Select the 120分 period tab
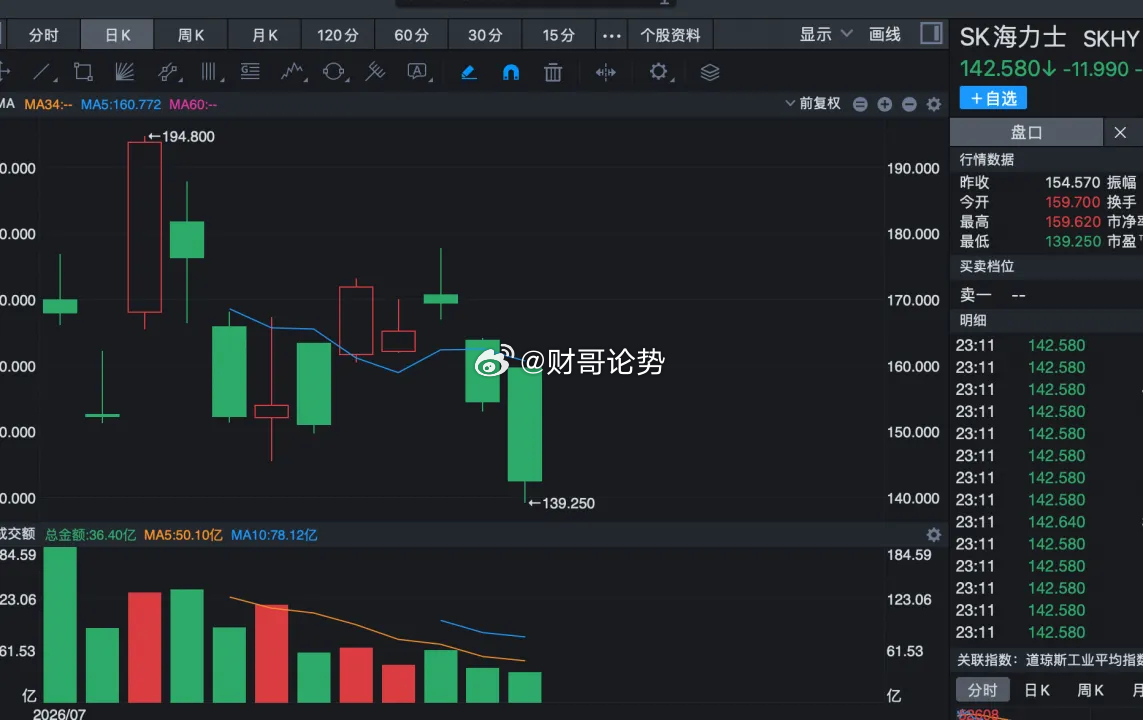This screenshot has width=1143, height=720. [338, 35]
